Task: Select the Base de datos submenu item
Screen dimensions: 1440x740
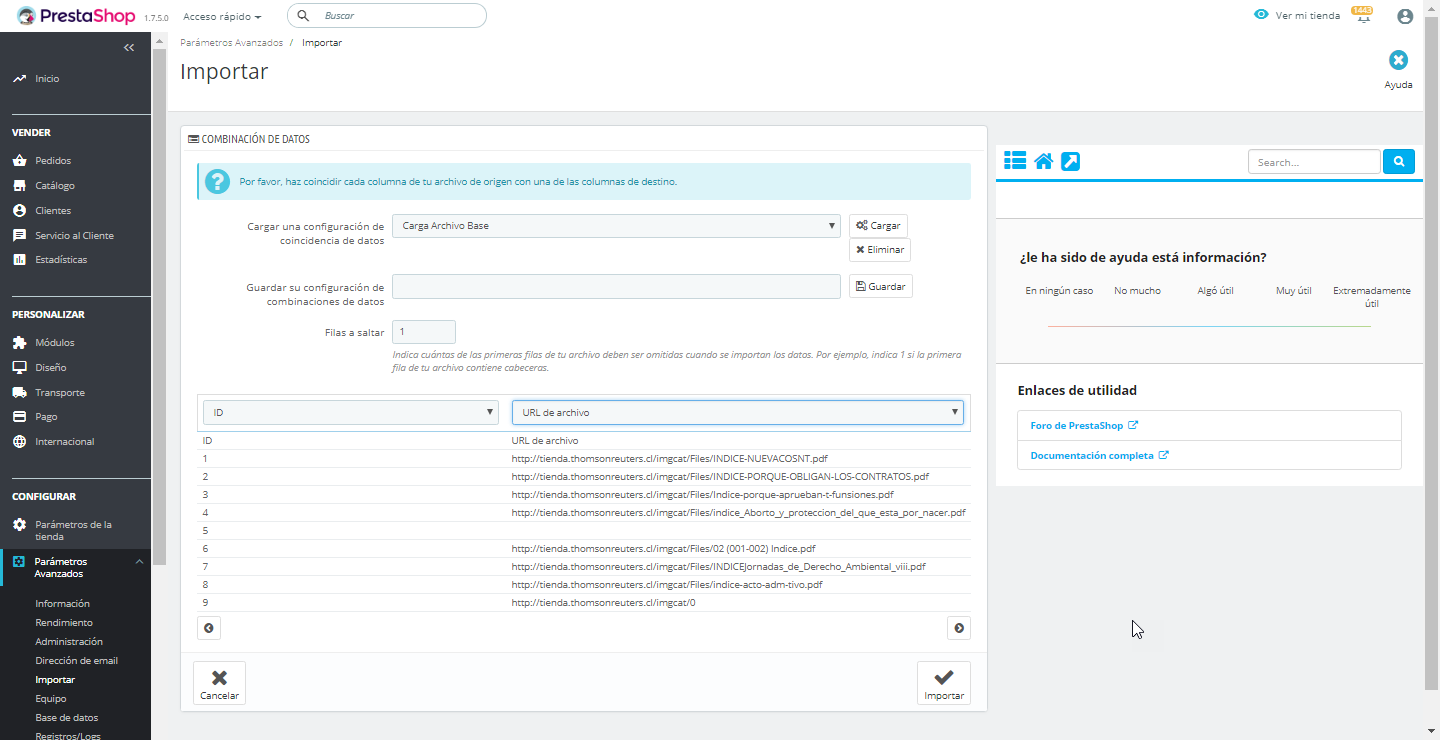Action: (x=66, y=718)
